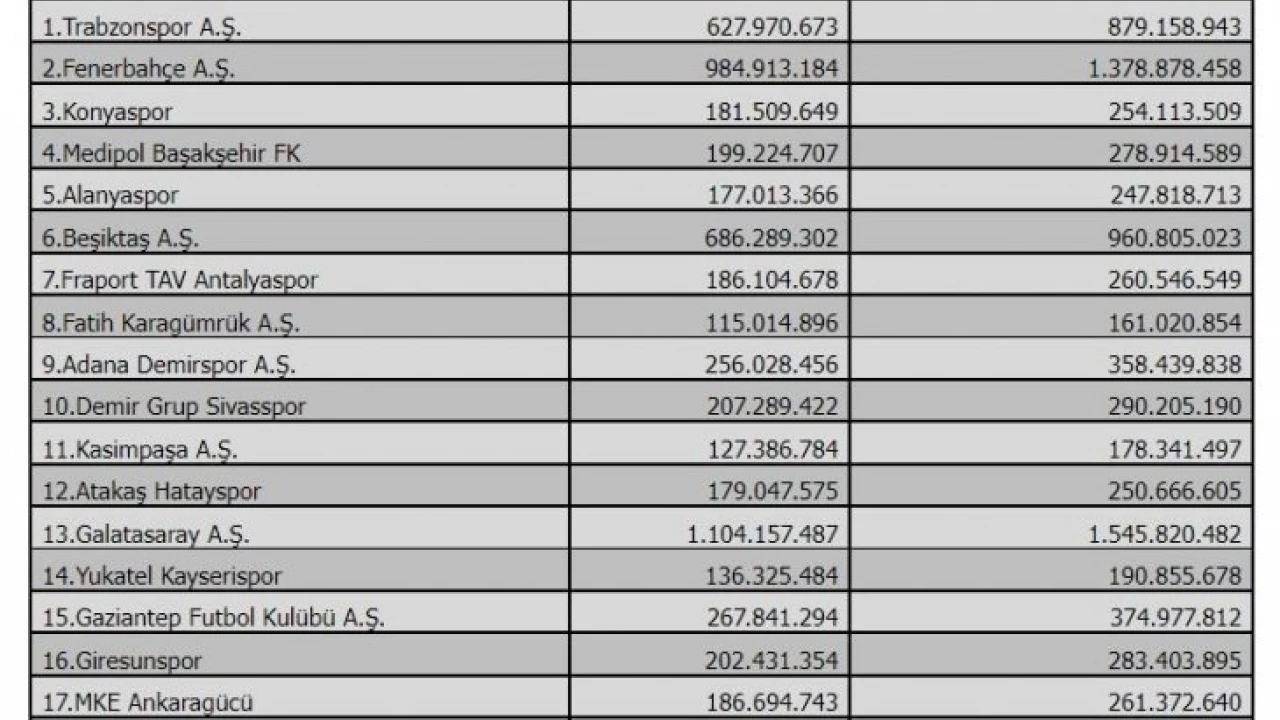Select the 879.158.943 cell for Trabzonspor
The image size is (1280, 720).
[x=1174, y=27]
